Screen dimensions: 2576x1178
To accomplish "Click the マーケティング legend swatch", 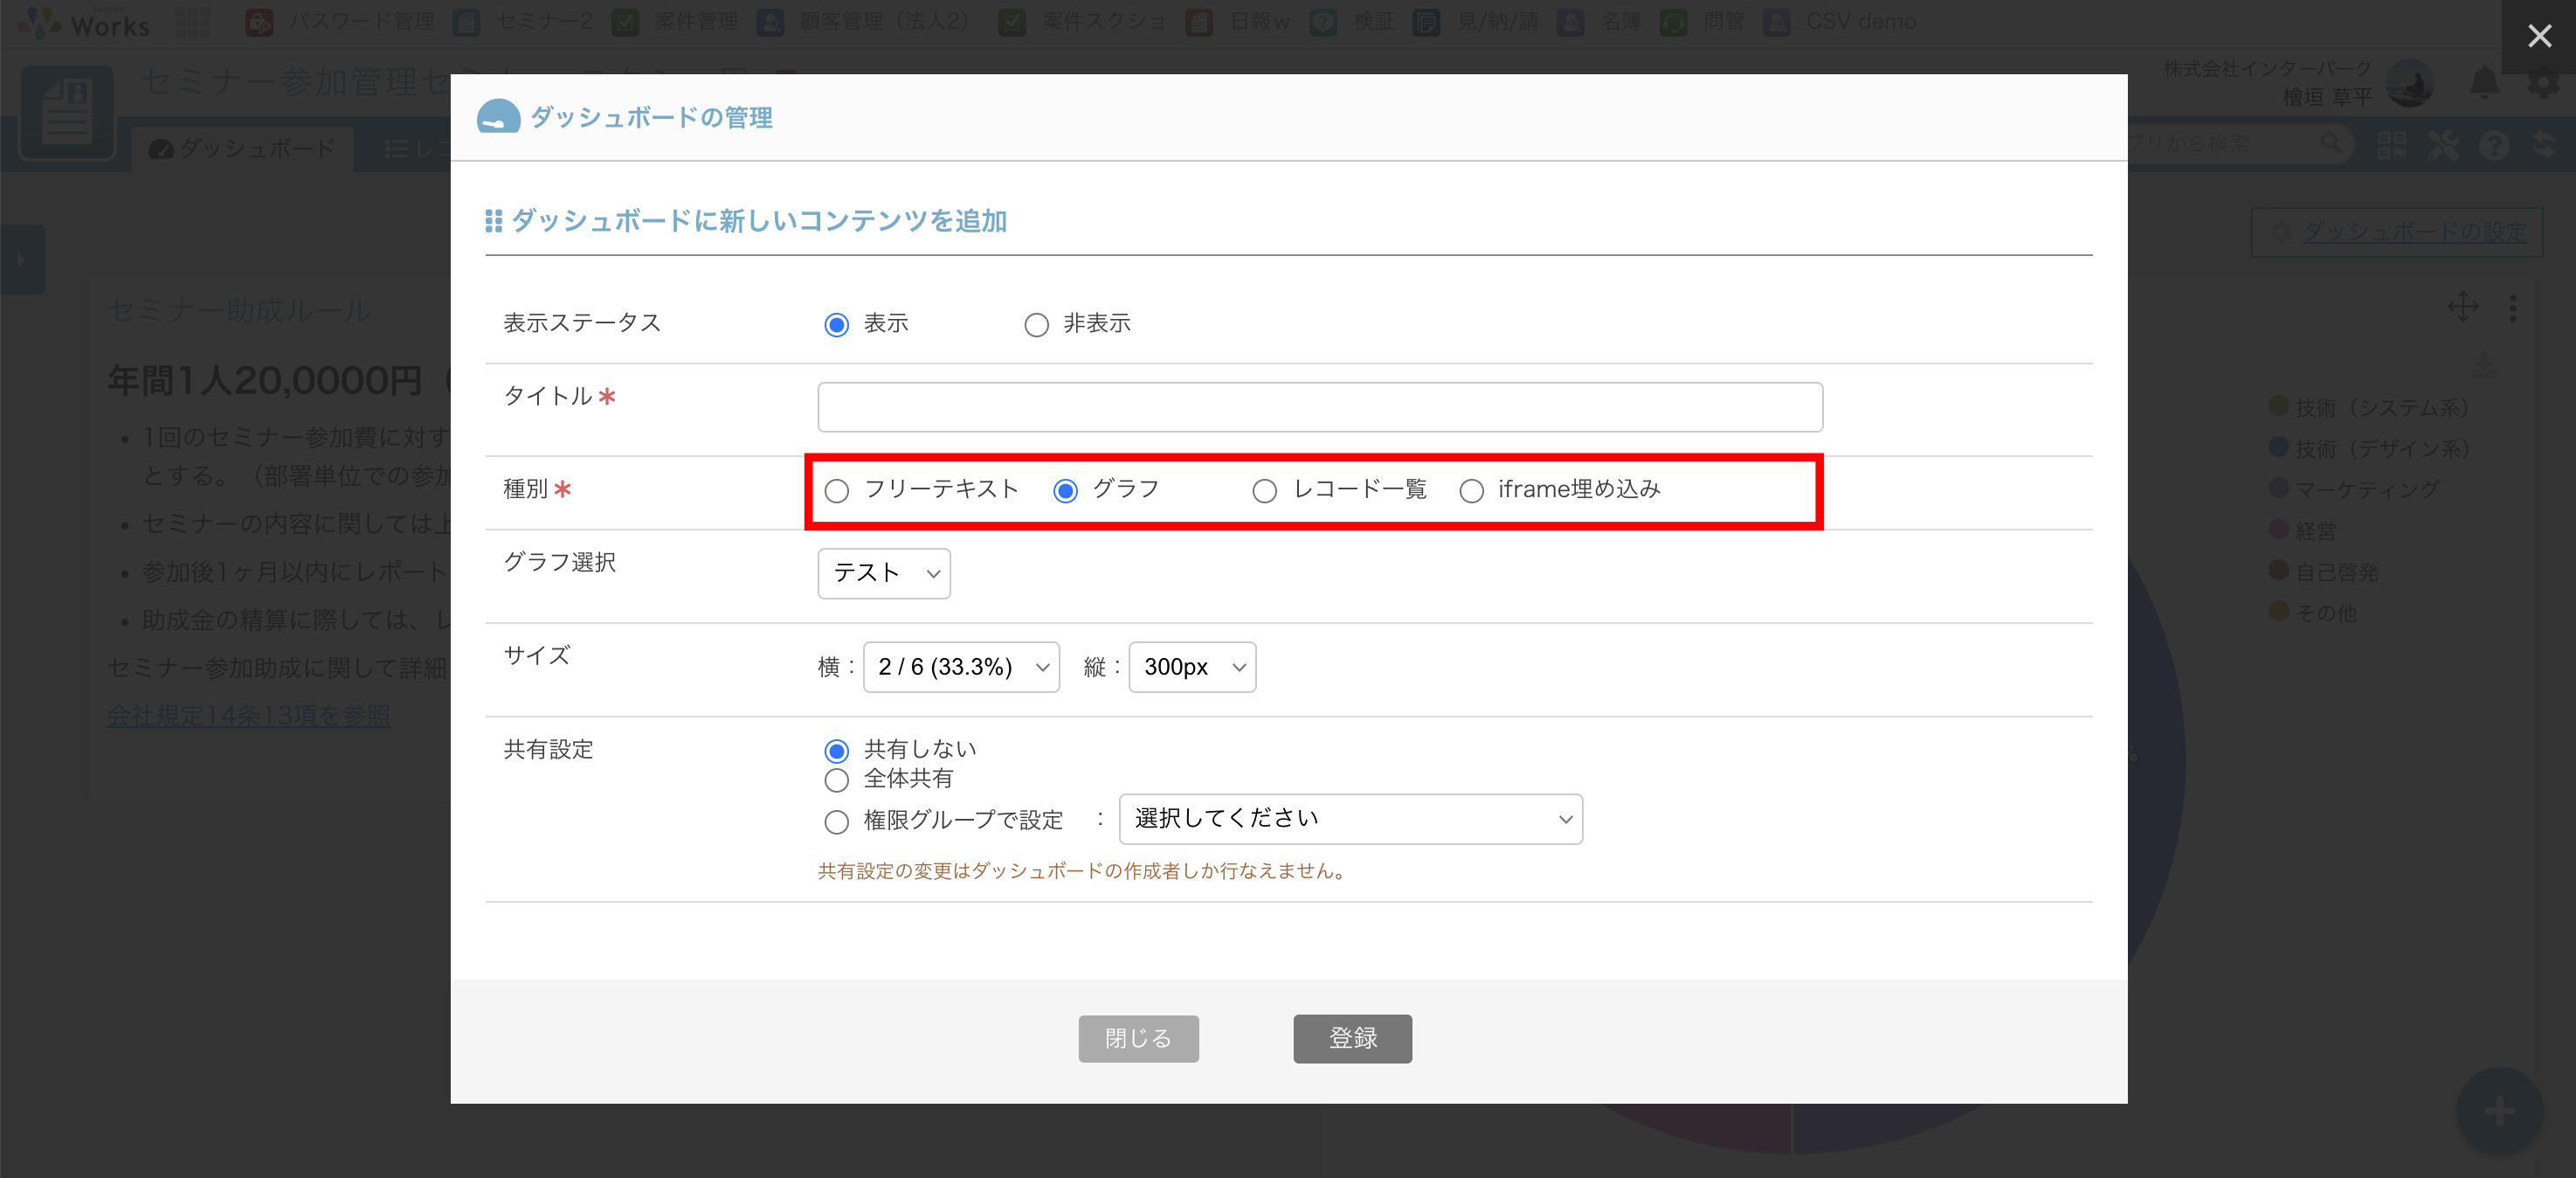I will coord(2279,488).
